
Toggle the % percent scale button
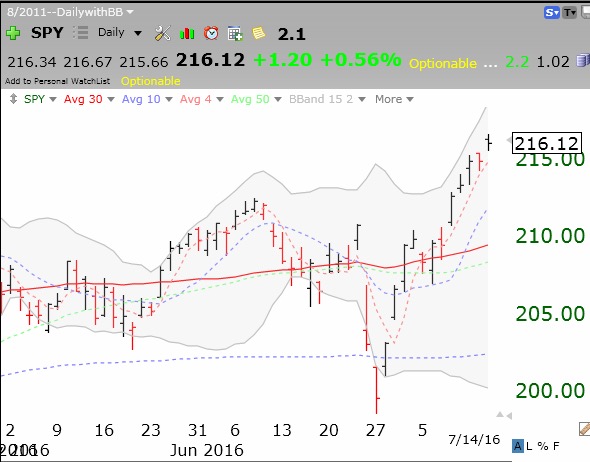pyautogui.click(x=543, y=447)
